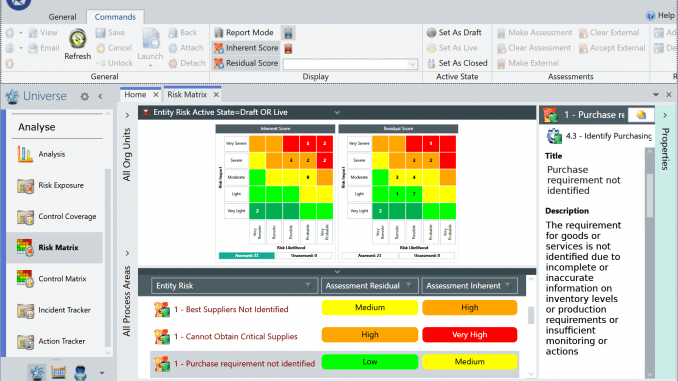Screen dimensions: 678x381
Task: Expand the All Org Units side panel
Action: tap(127, 115)
